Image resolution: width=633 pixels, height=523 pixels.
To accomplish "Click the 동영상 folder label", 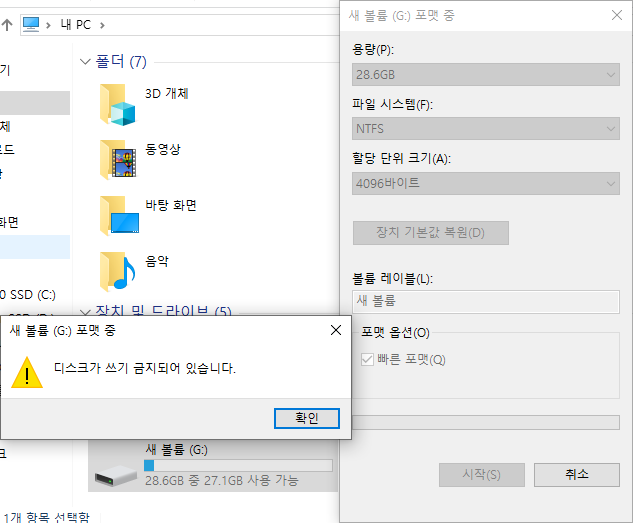I will point(163,149).
